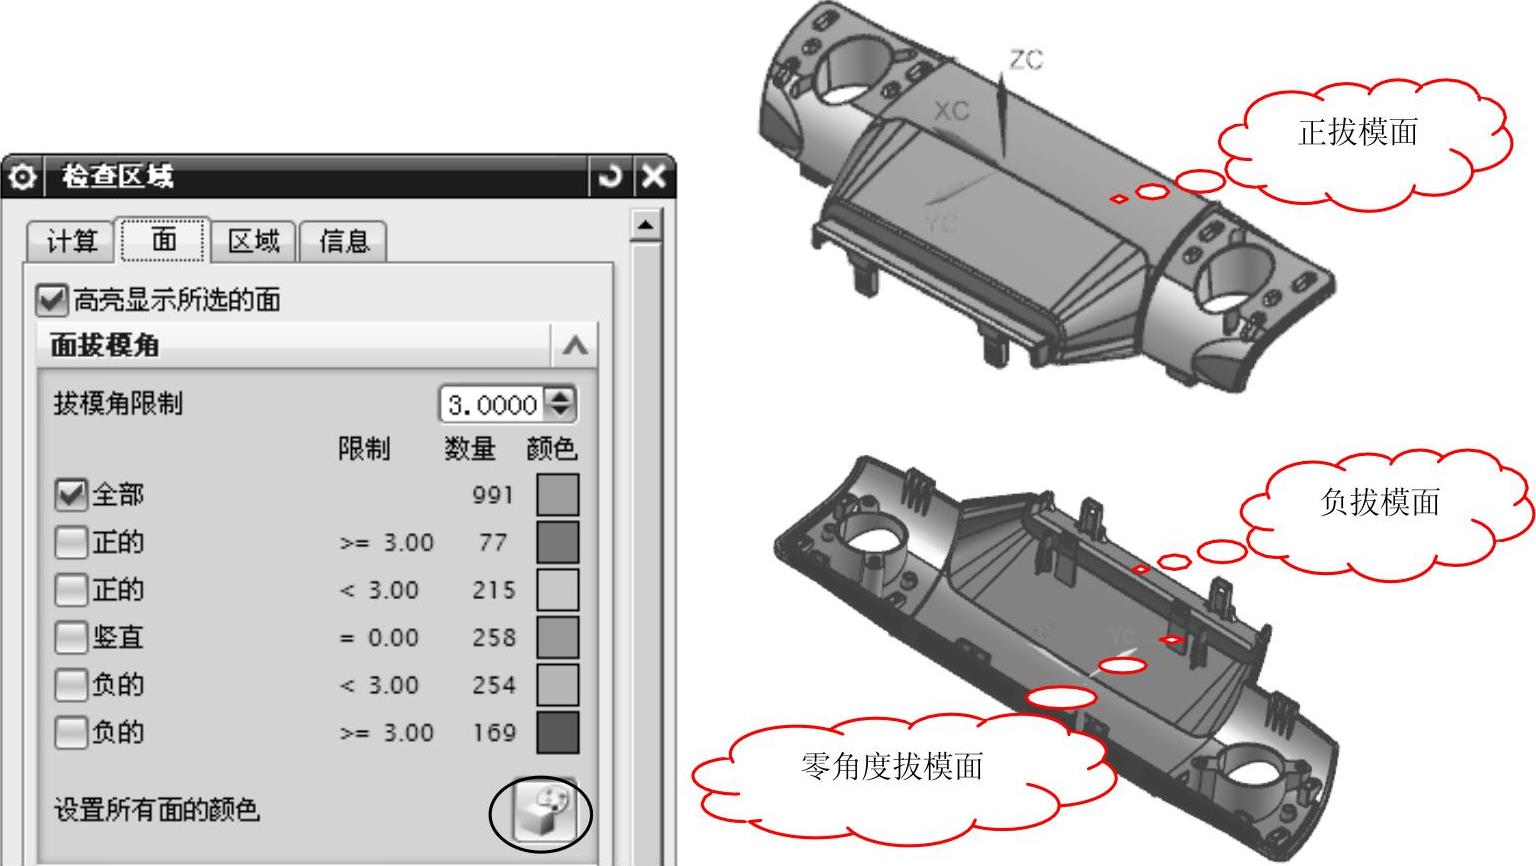
Task: Click the 全部 color swatch
Action: point(558,495)
